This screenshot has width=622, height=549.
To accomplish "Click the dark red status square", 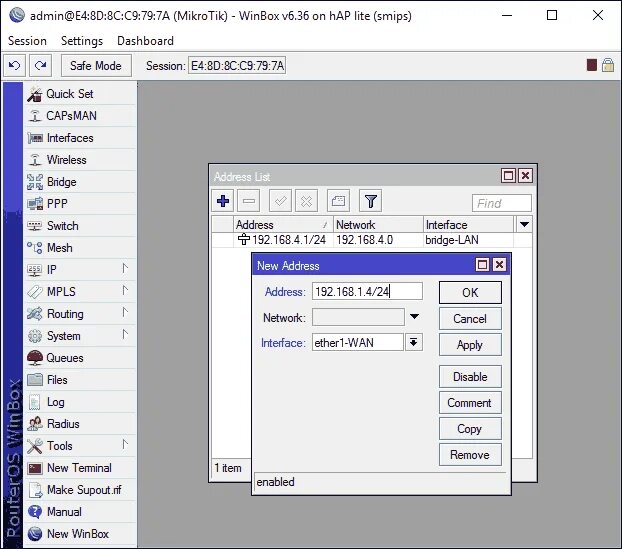I will pos(591,65).
